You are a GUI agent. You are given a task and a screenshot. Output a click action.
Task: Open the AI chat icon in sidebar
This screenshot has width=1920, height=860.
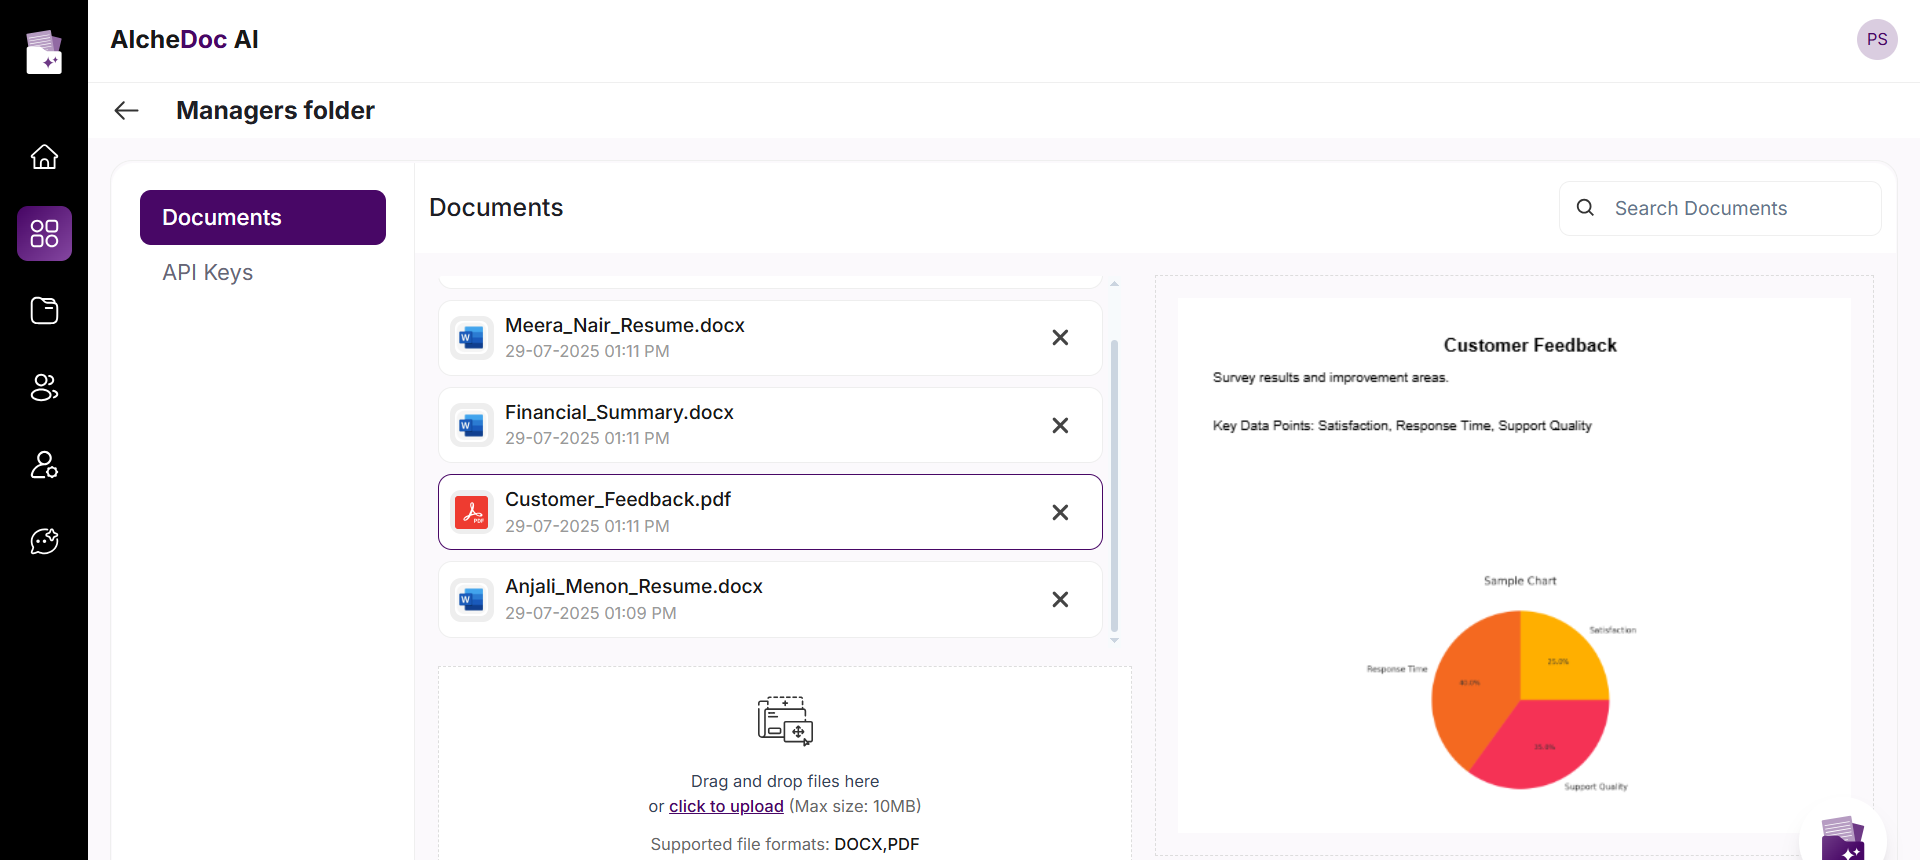[x=44, y=541]
